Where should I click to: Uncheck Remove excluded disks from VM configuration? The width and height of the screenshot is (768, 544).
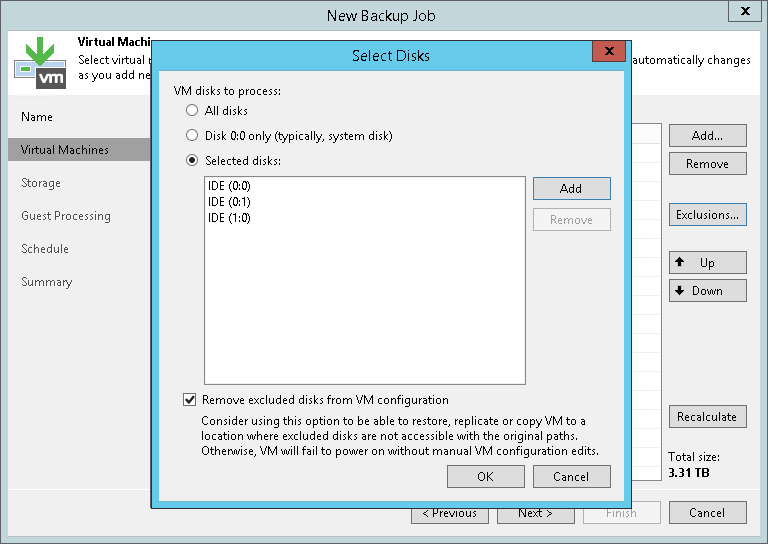(x=190, y=400)
